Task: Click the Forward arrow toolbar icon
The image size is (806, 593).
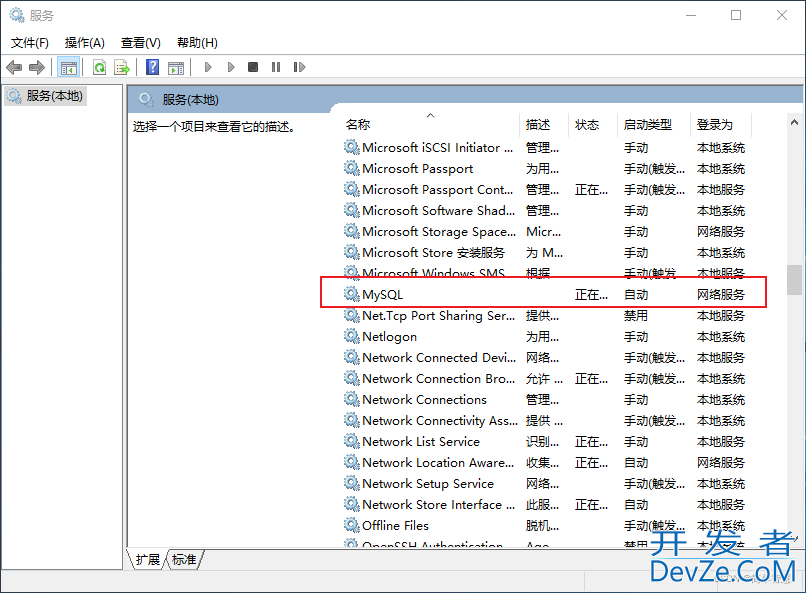Action: [37, 67]
